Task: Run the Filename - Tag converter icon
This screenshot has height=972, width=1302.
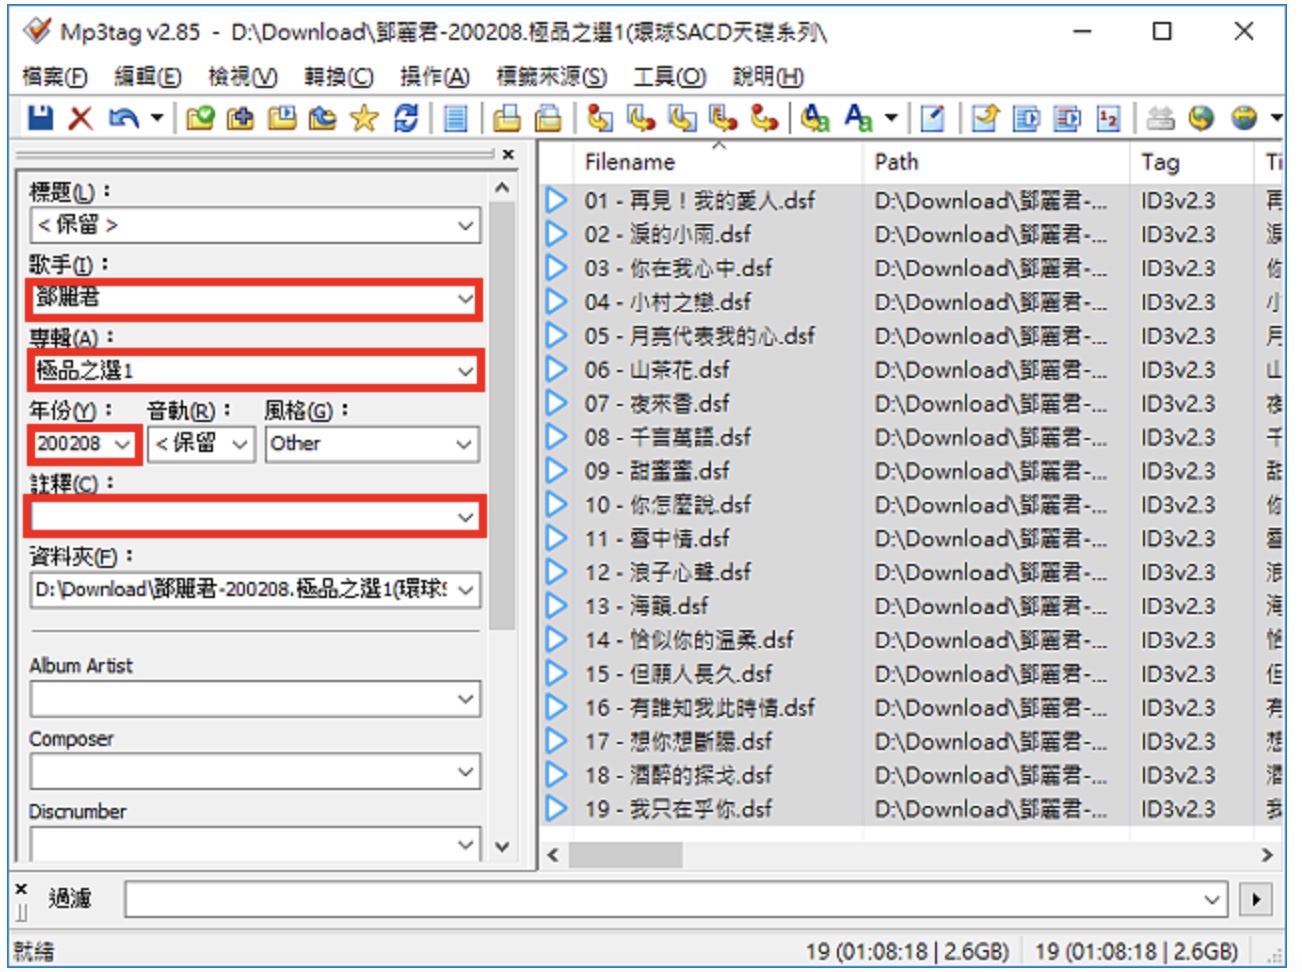Action: click(641, 118)
